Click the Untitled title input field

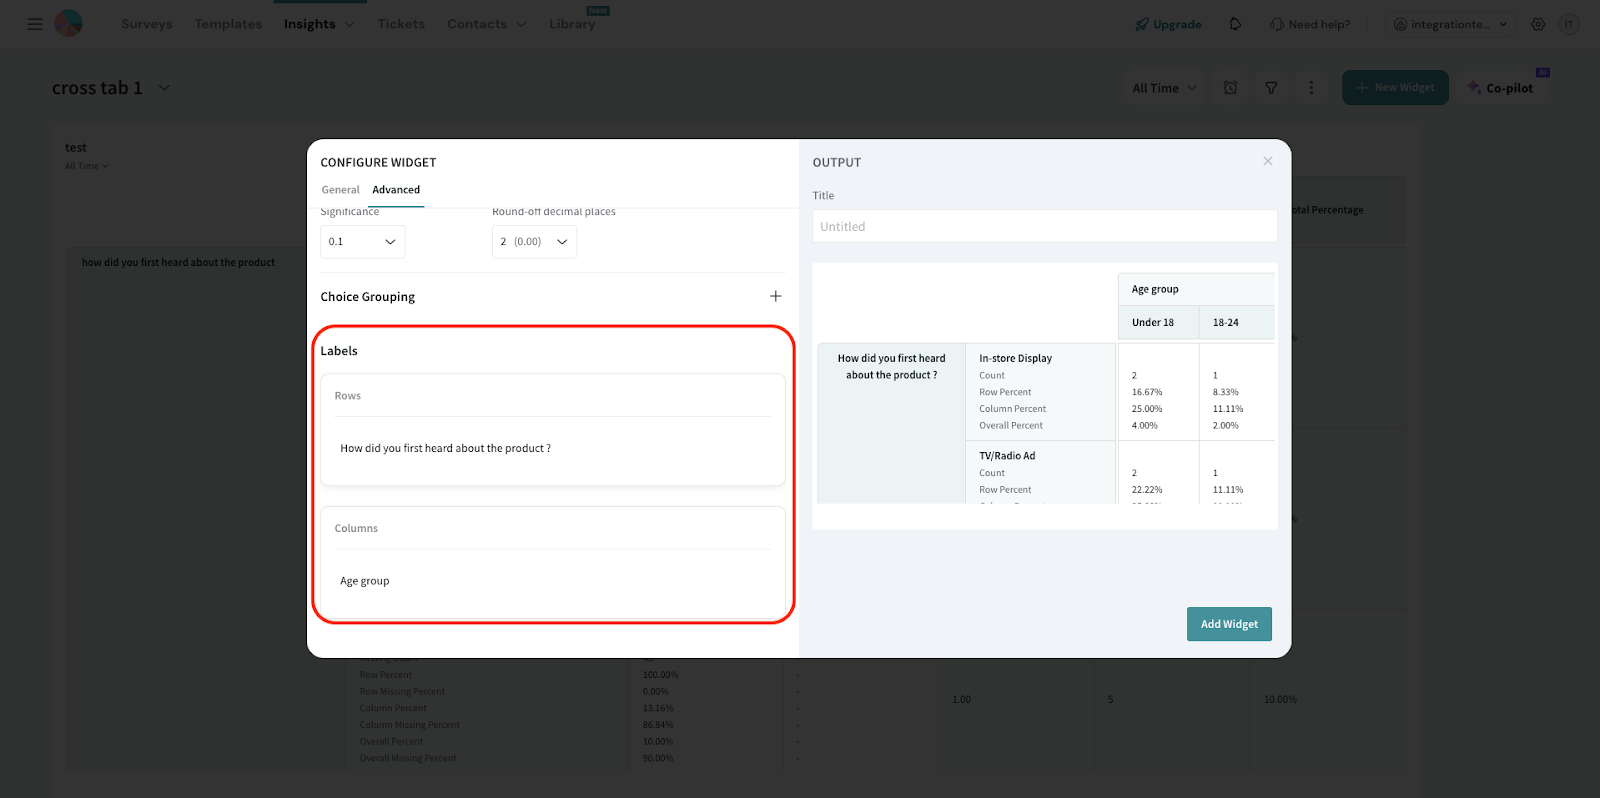1044,227
